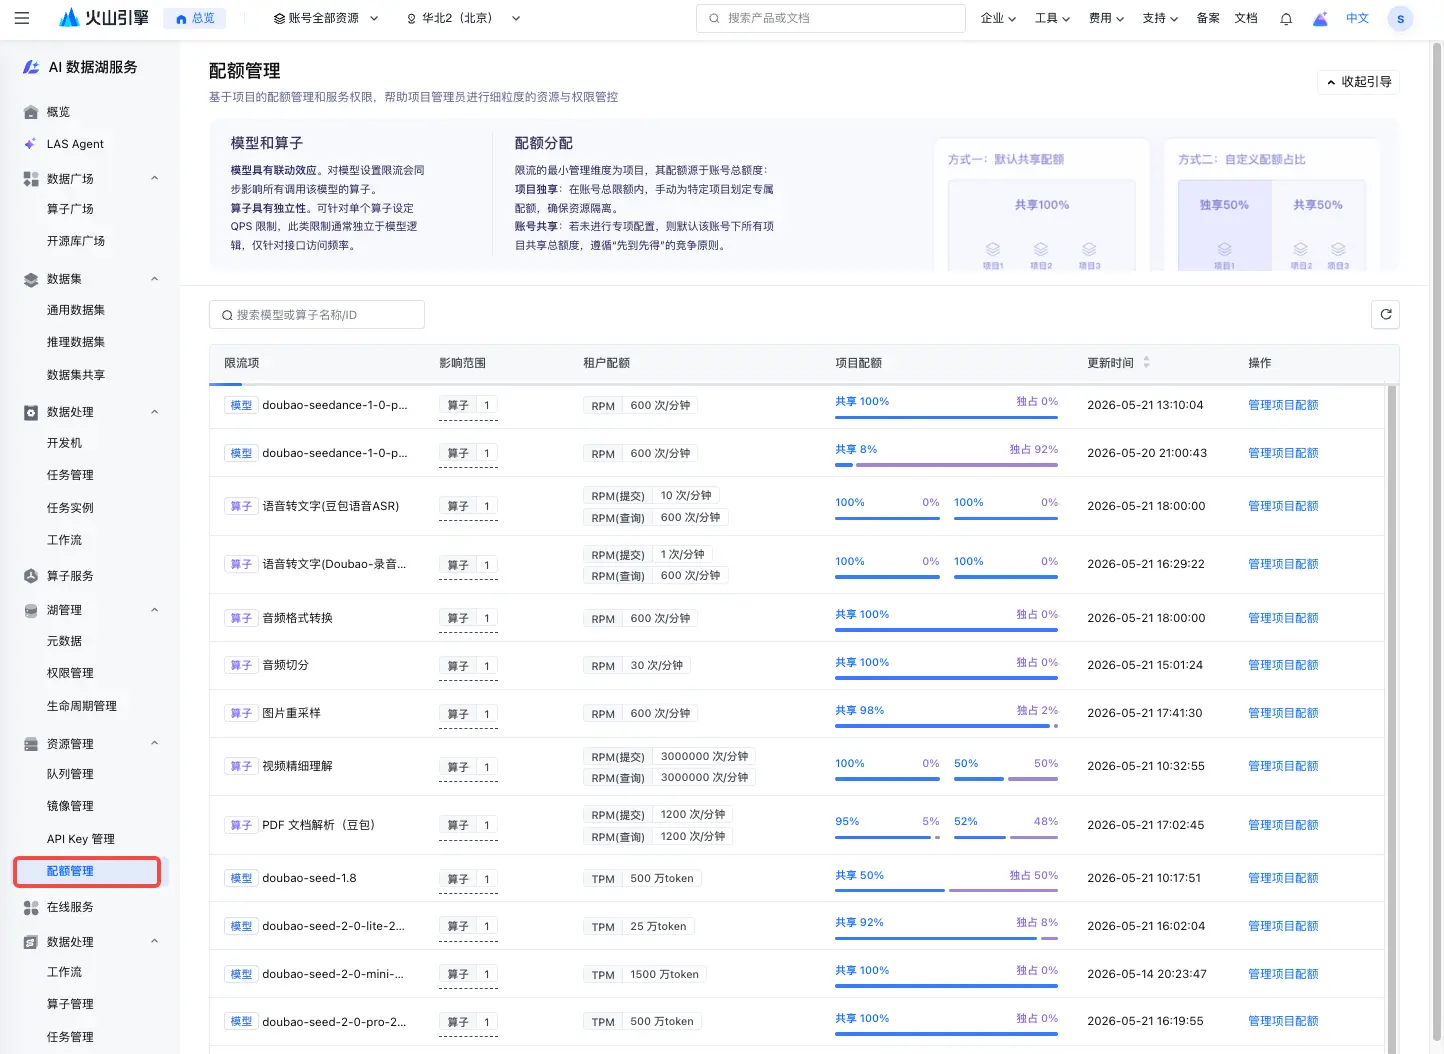This screenshot has height=1054, width=1444.
Task: Switch language via 中文
Action: (1357, 18)
